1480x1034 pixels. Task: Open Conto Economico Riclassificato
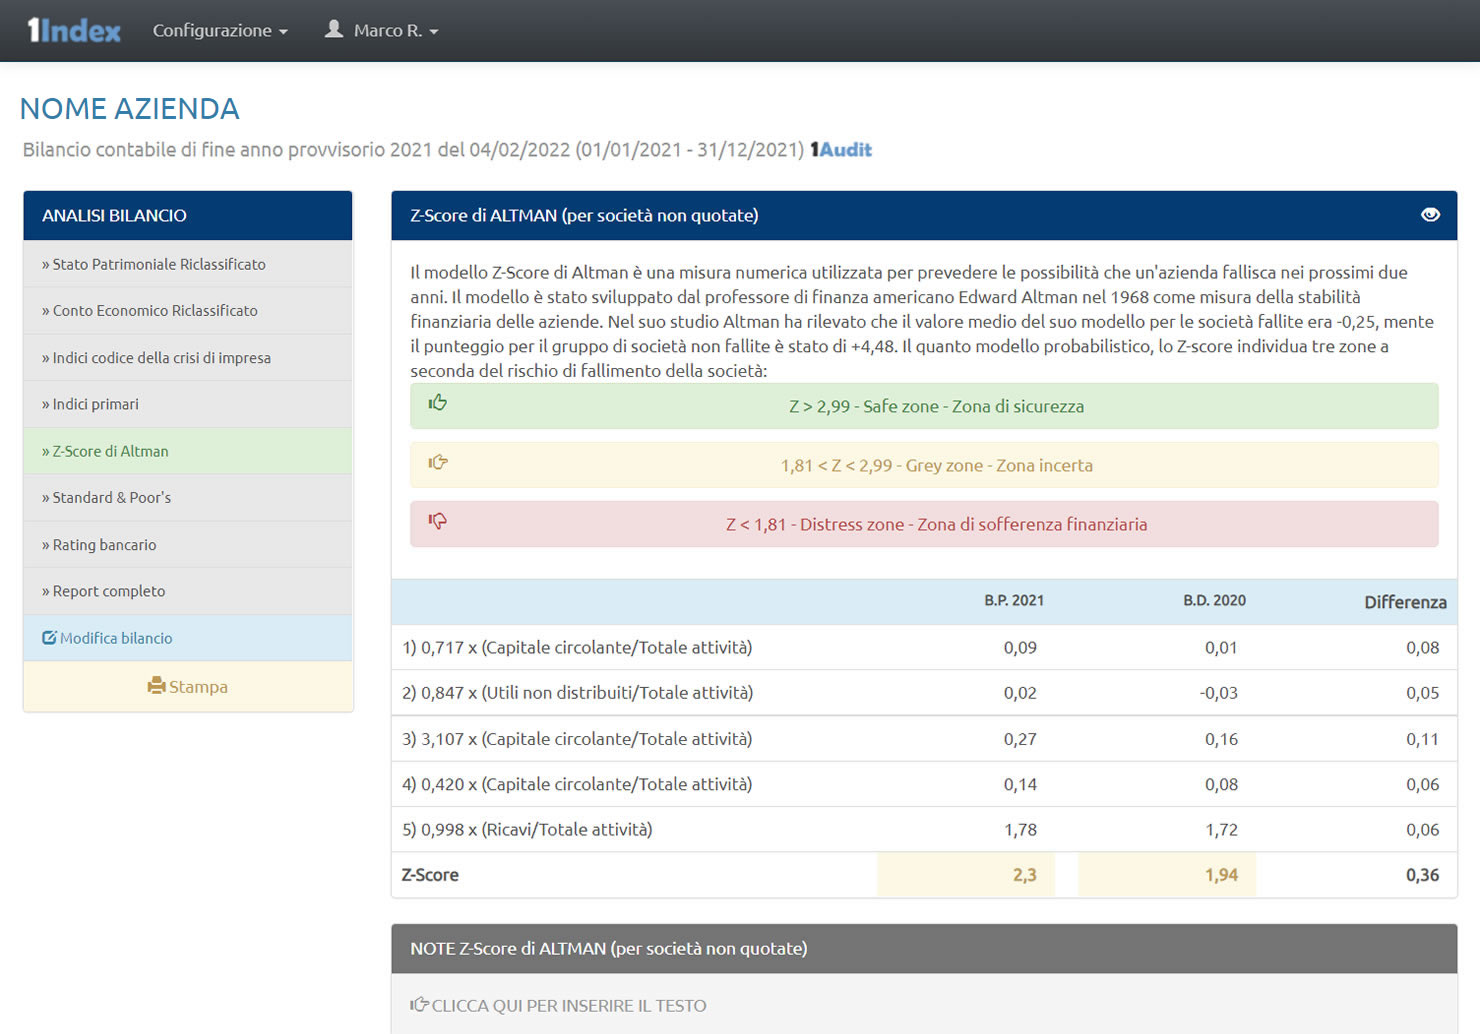tap(188, 311)
